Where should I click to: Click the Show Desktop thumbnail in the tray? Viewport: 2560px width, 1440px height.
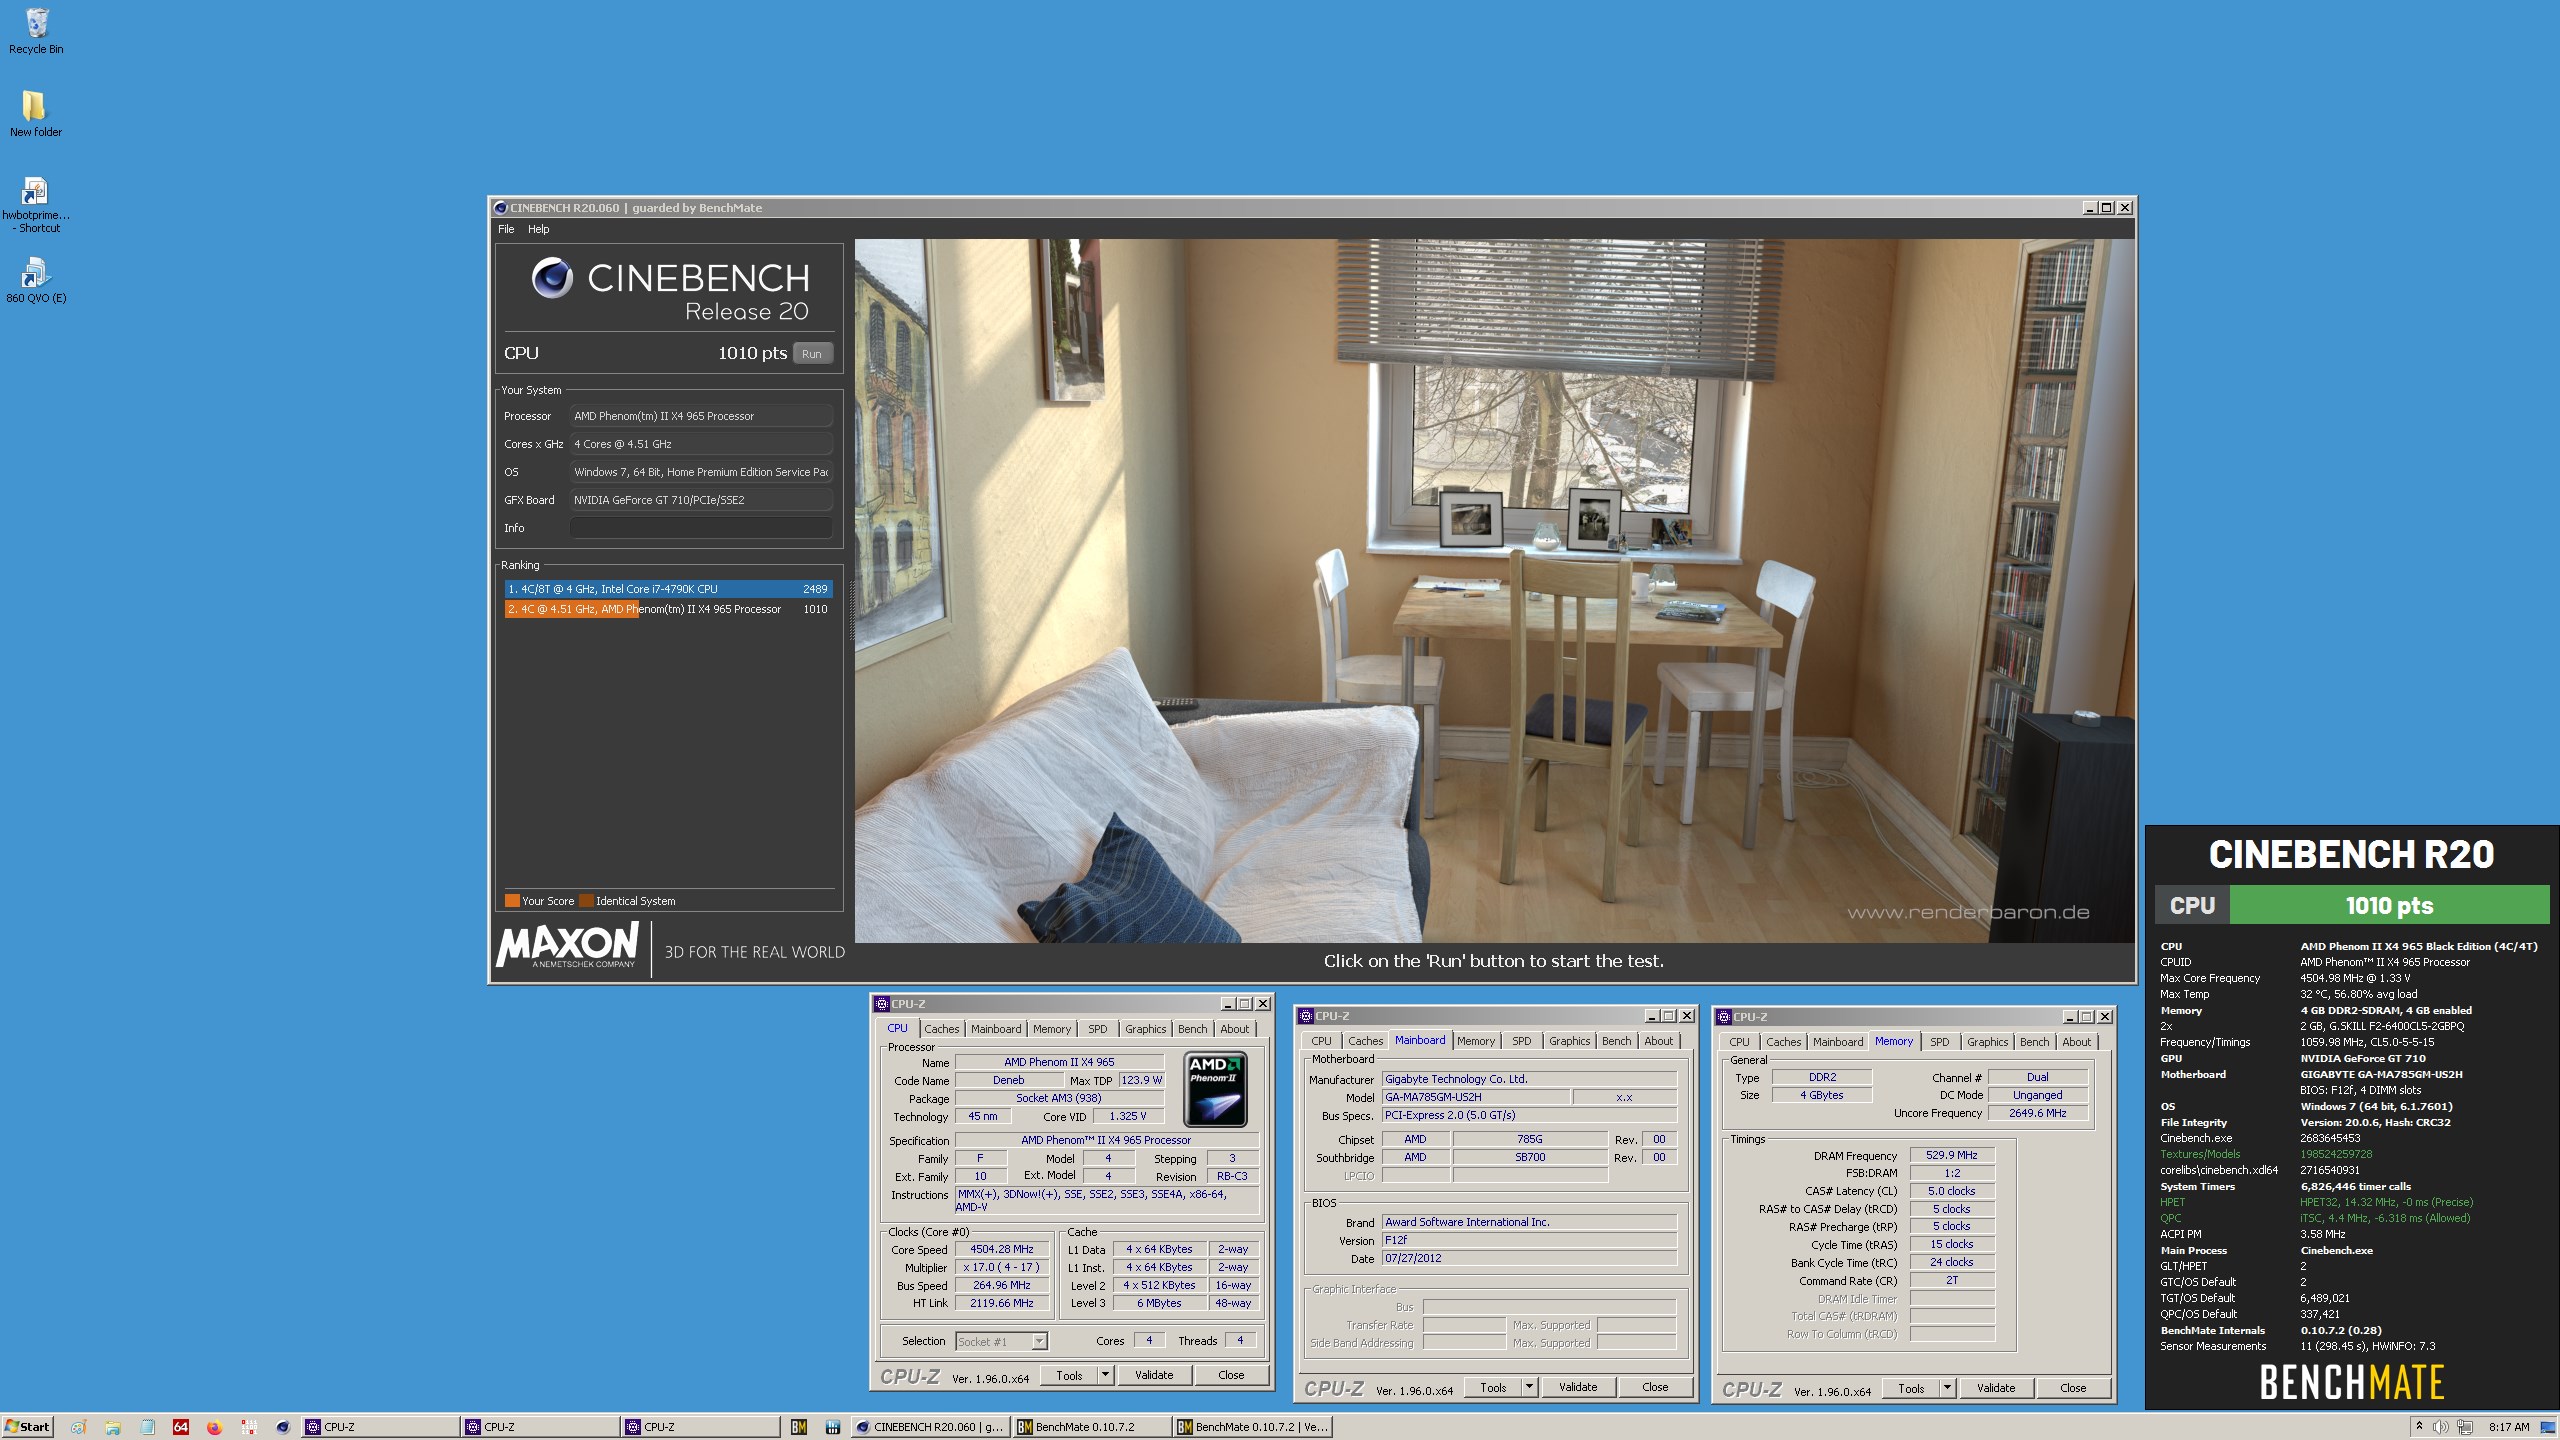[x=2546, y=1427]
